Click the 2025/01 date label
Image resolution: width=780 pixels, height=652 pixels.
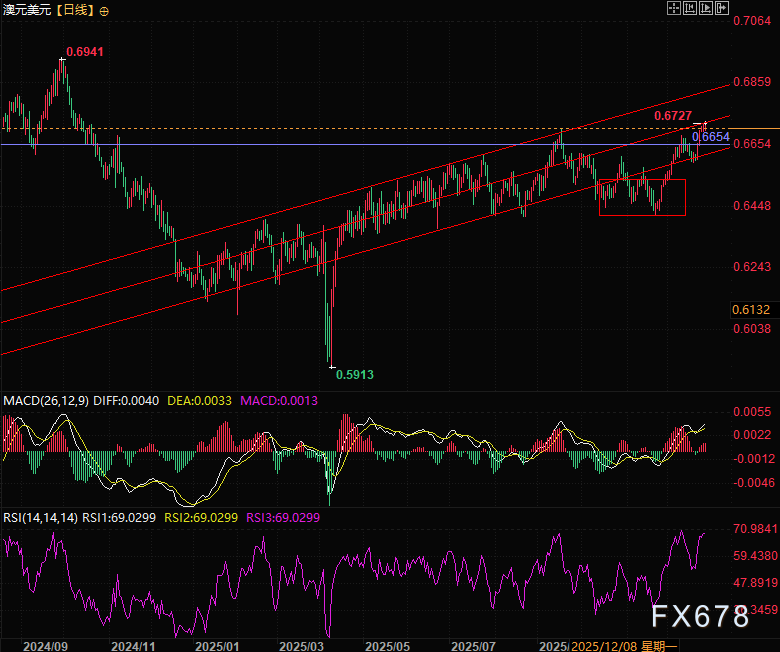[217, 646]
